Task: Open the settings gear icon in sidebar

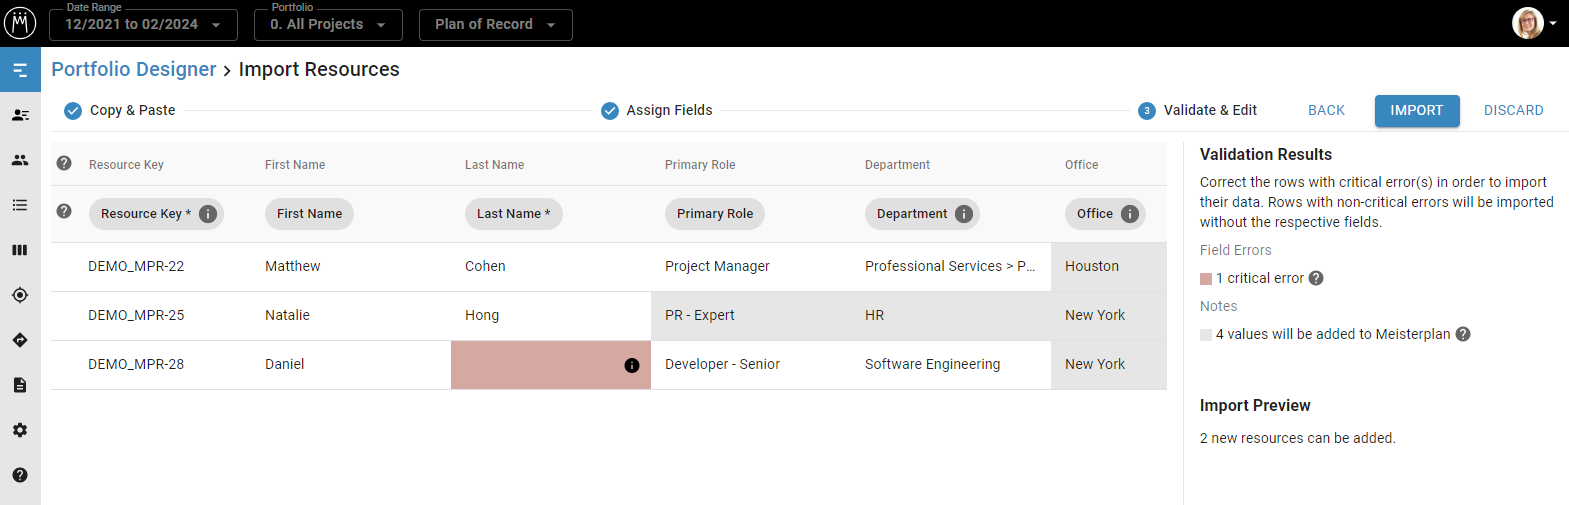Action: [x=20, y=430]
